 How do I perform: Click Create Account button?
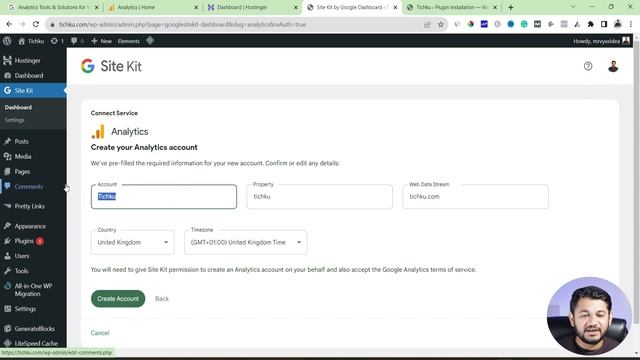point(118,299)
